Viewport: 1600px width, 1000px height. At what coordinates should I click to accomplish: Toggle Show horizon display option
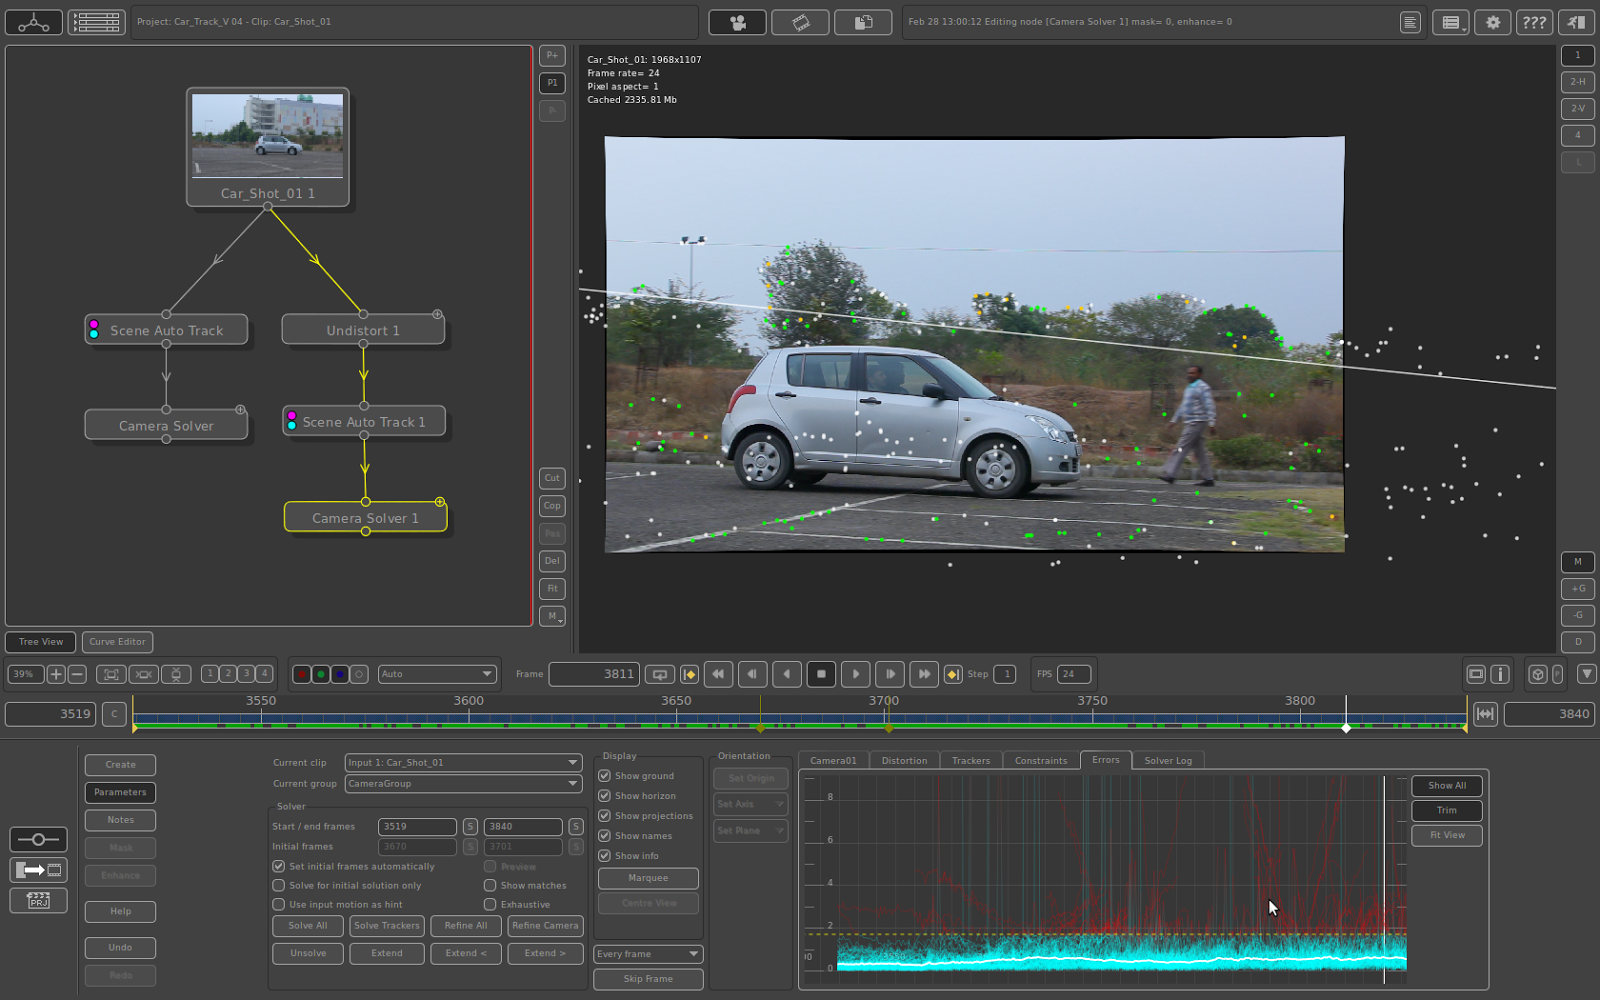(605, 796)
